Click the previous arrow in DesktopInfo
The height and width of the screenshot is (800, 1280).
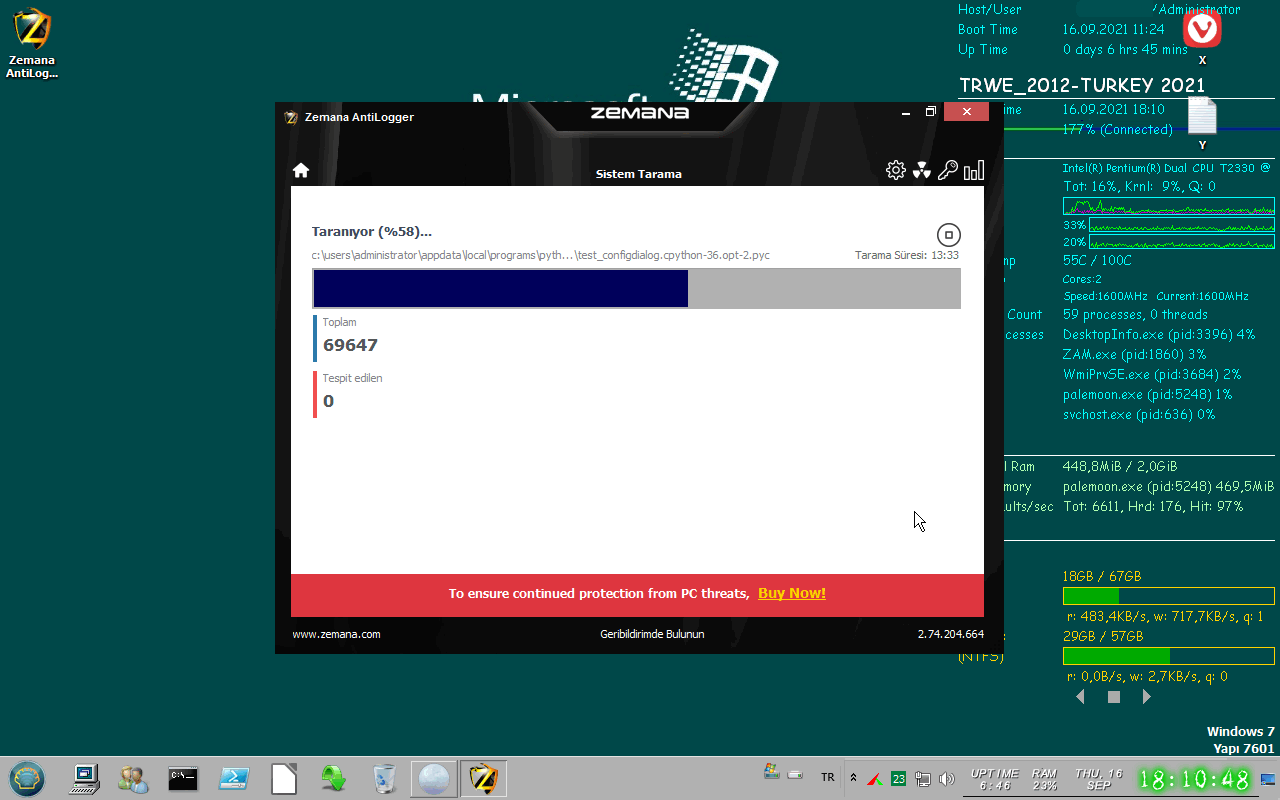(1080, 697)
